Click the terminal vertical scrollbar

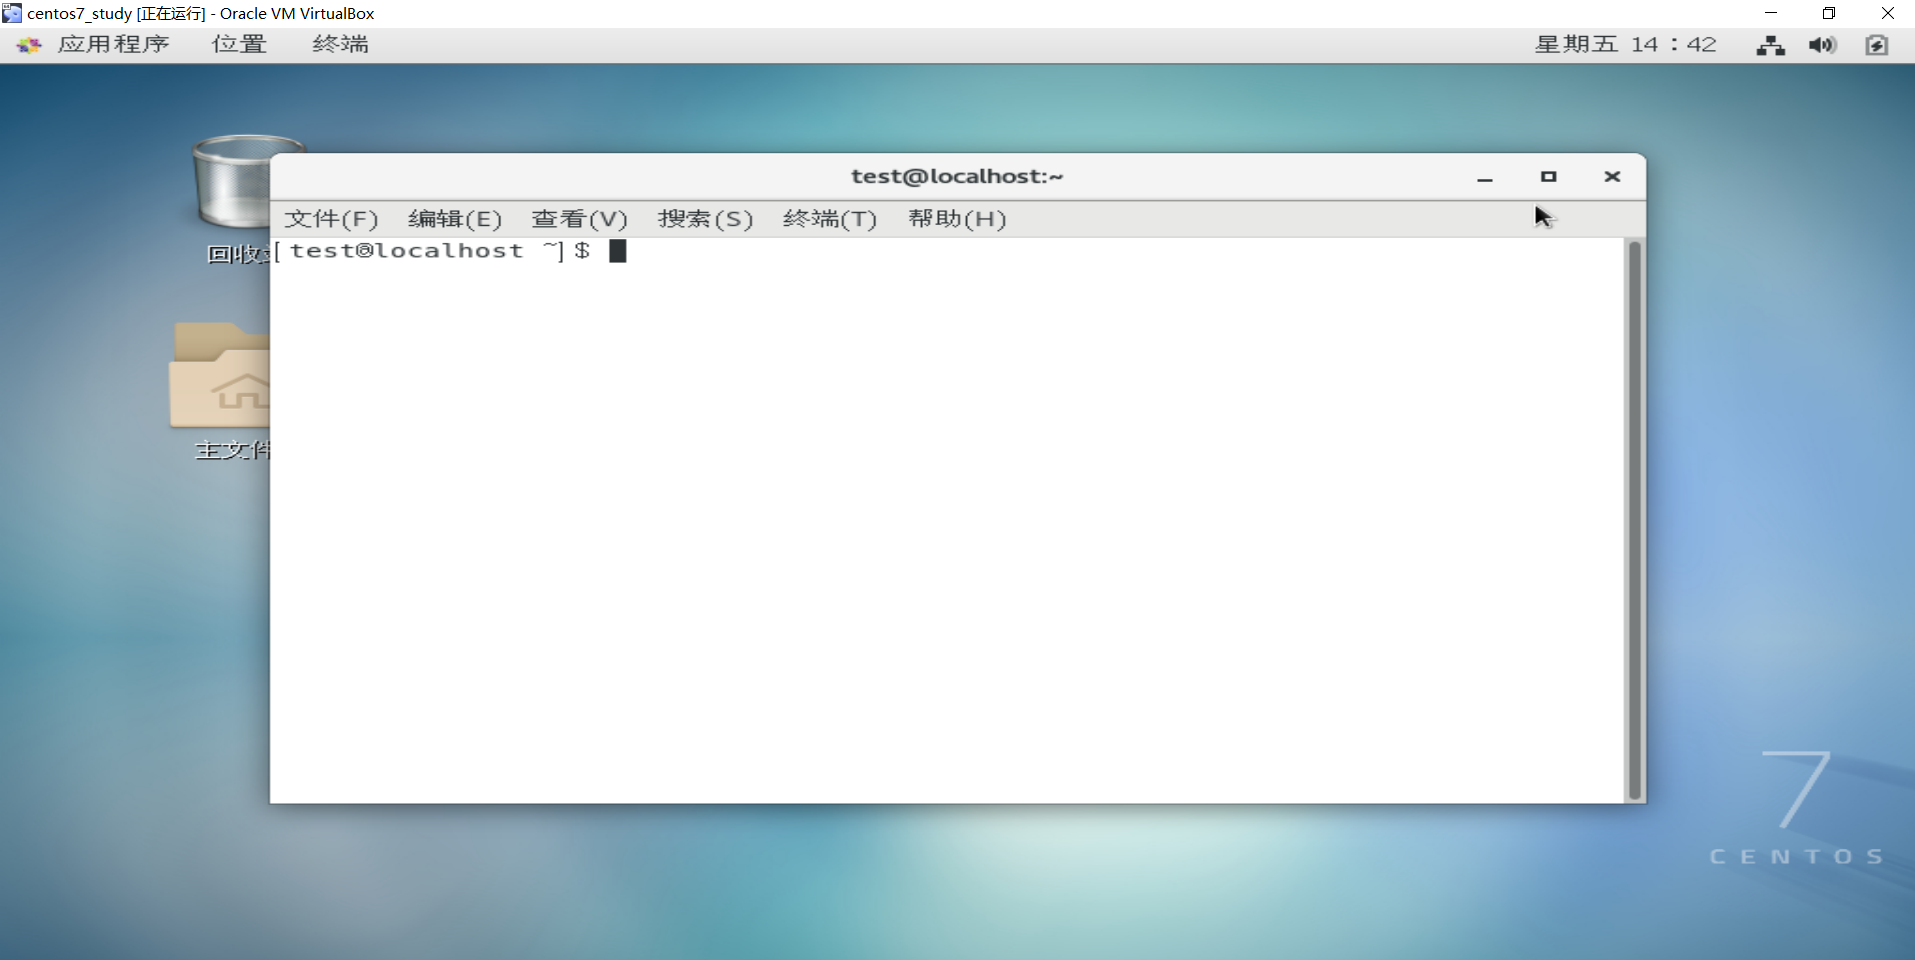pos(1634,520)
